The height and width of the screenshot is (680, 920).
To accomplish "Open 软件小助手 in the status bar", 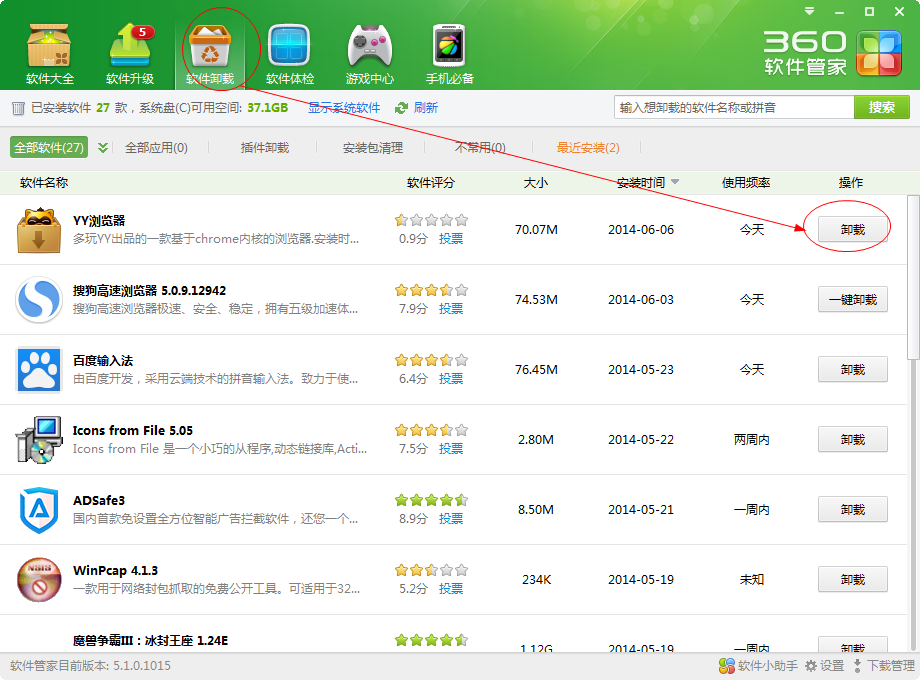I will (758, 666).
